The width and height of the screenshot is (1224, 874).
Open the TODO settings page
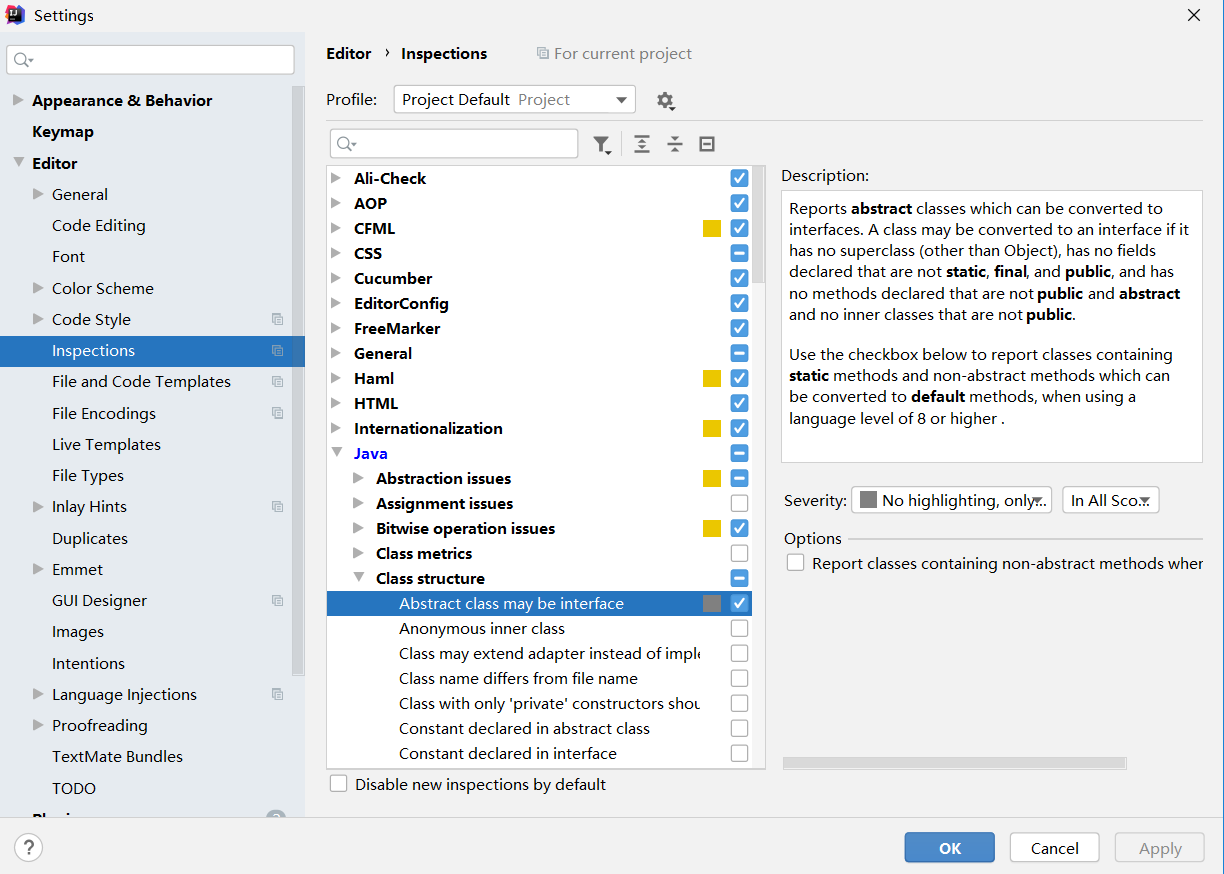(x=74, y=788)
